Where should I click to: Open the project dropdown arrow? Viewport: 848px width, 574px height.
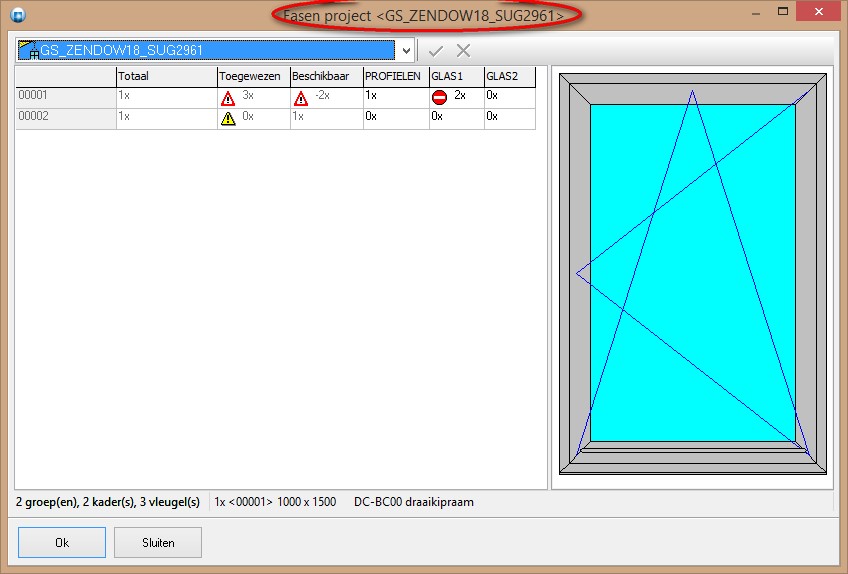pos(406,50)
